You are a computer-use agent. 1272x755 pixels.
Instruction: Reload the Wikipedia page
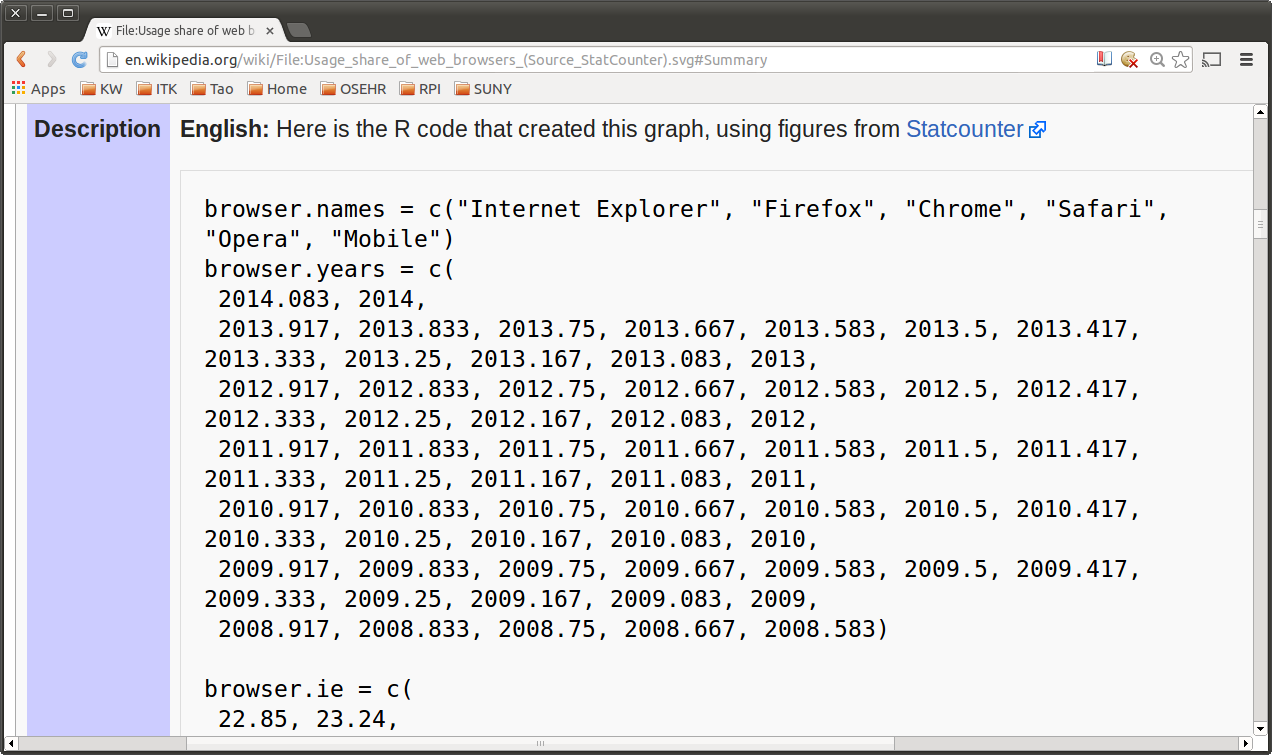(80, 60)
